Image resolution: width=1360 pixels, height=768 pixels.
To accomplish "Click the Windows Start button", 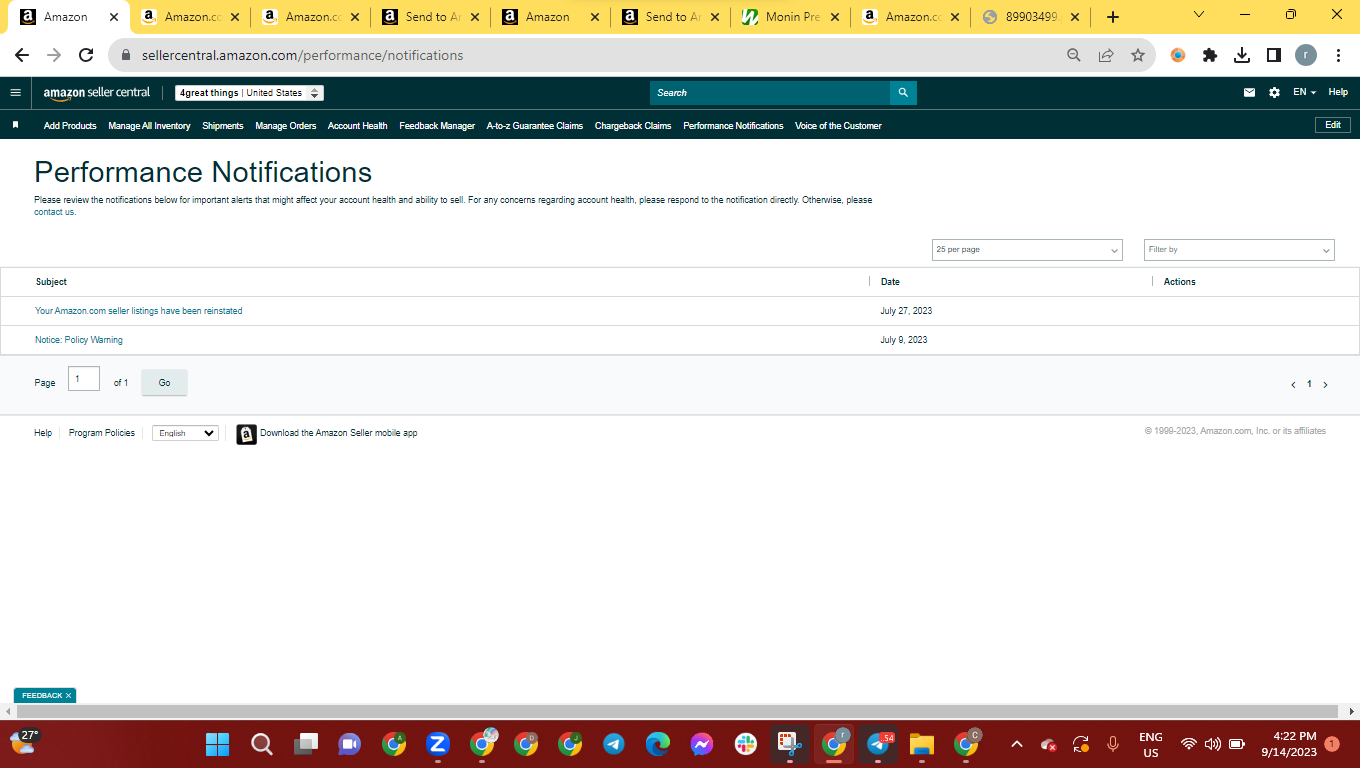I will 217,744.
